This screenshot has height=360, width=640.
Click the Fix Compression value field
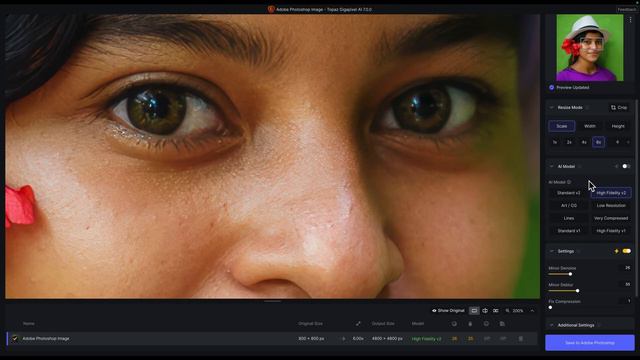coord(626,301)
